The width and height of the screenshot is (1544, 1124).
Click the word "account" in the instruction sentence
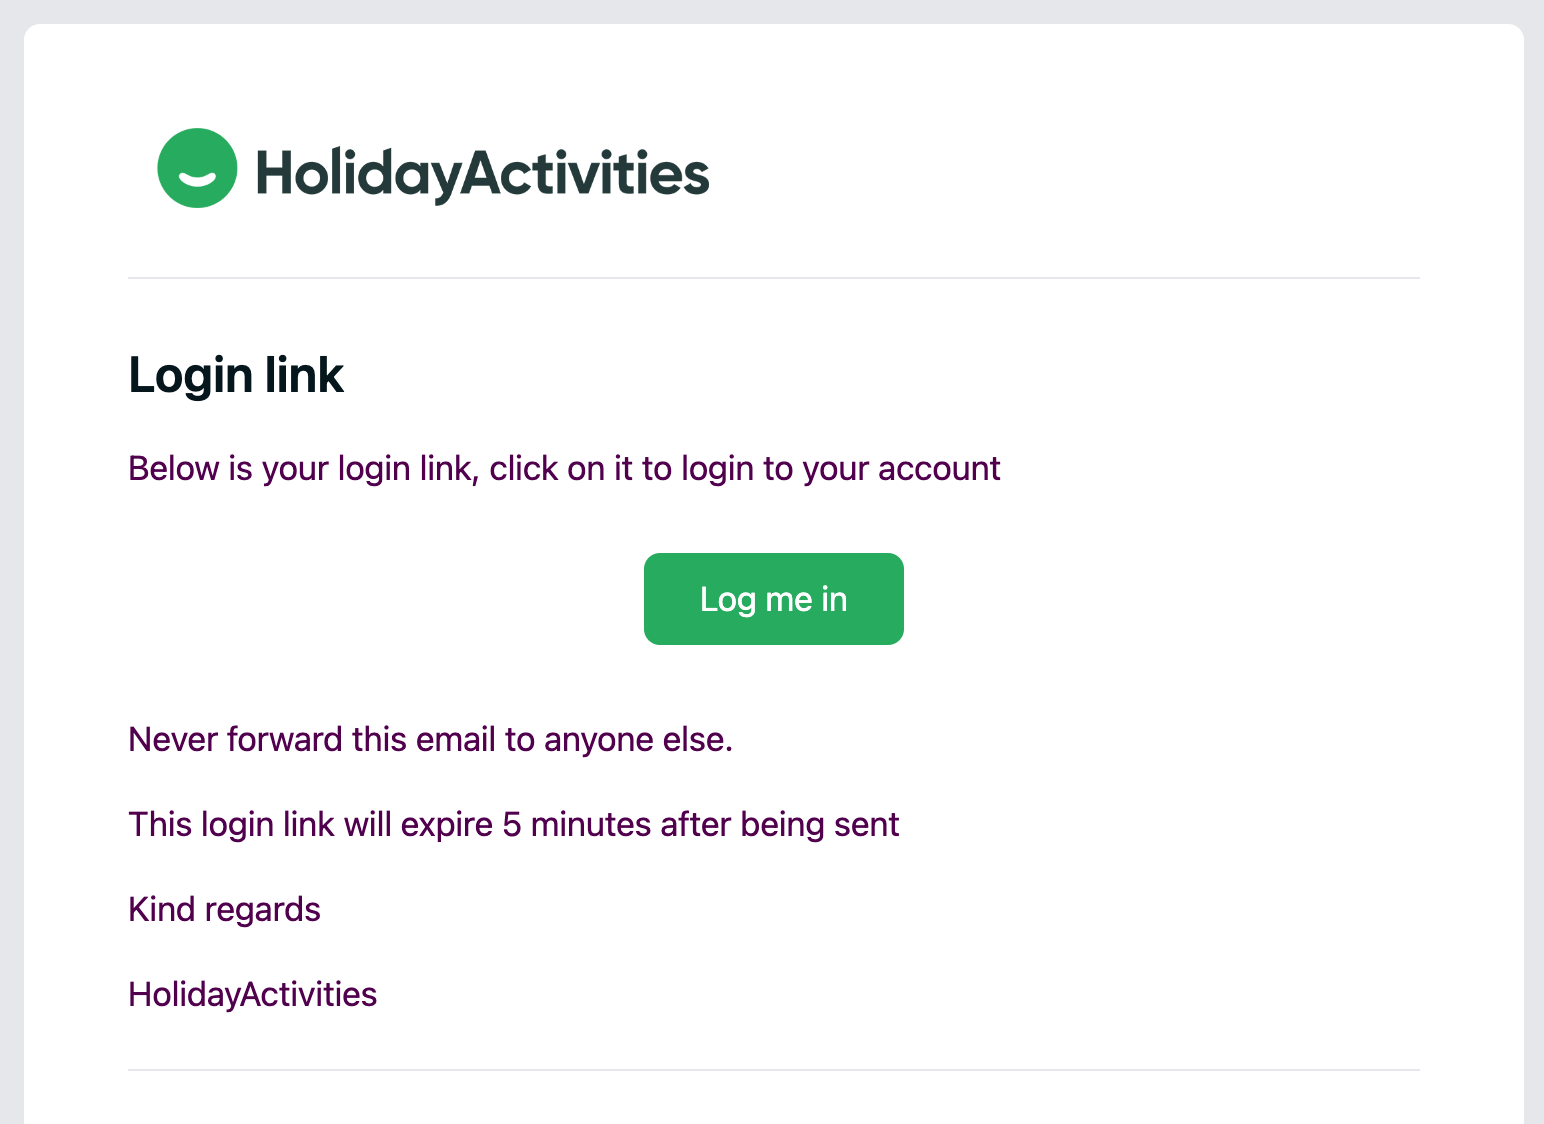click(938, 468)
